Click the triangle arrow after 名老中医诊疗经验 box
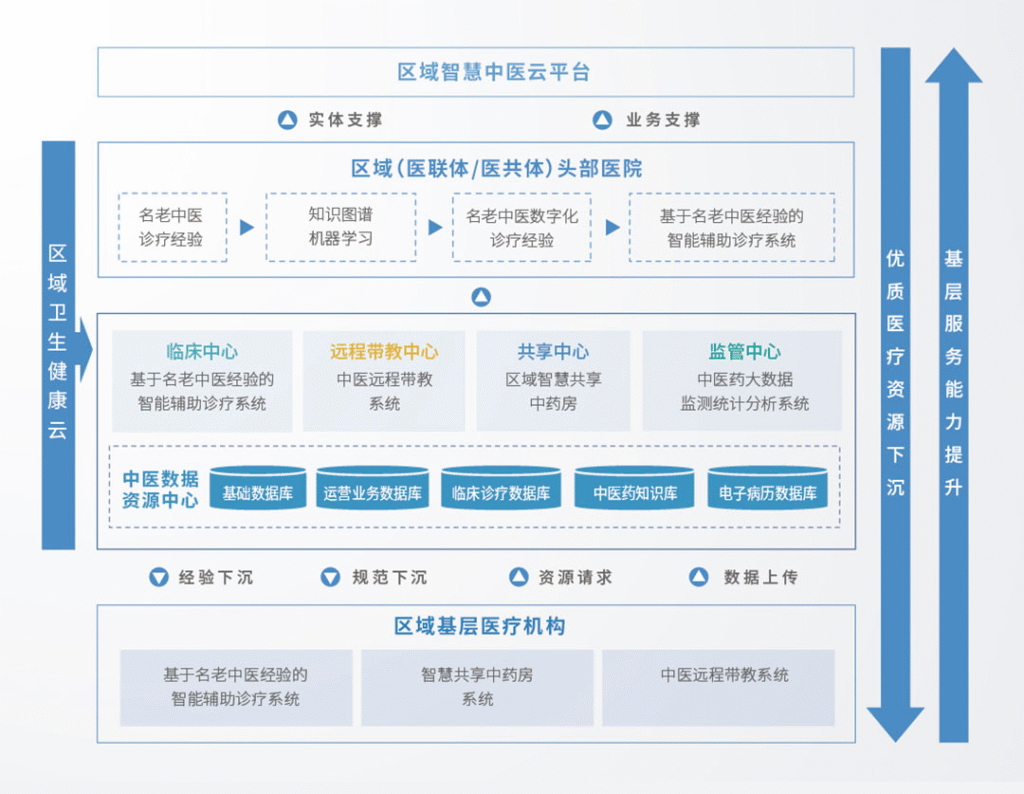Viewport: 1024px width, 794px height. pyautogui.click(x=247, y=227)
